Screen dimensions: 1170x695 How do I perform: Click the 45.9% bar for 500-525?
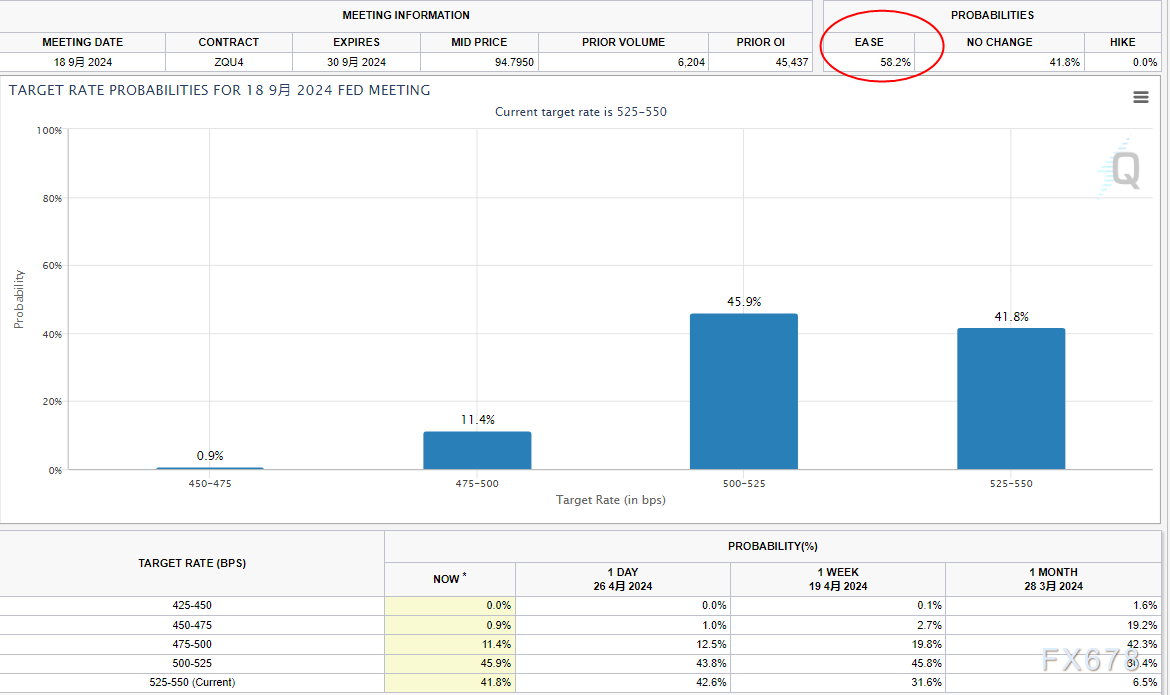point(744,391)
